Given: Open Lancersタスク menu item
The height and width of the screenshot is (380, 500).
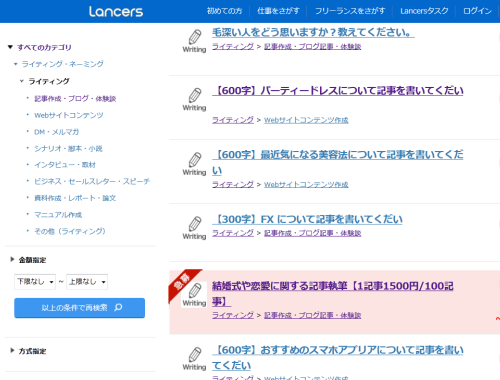Looking at the screenshot, I should (424, 11).
